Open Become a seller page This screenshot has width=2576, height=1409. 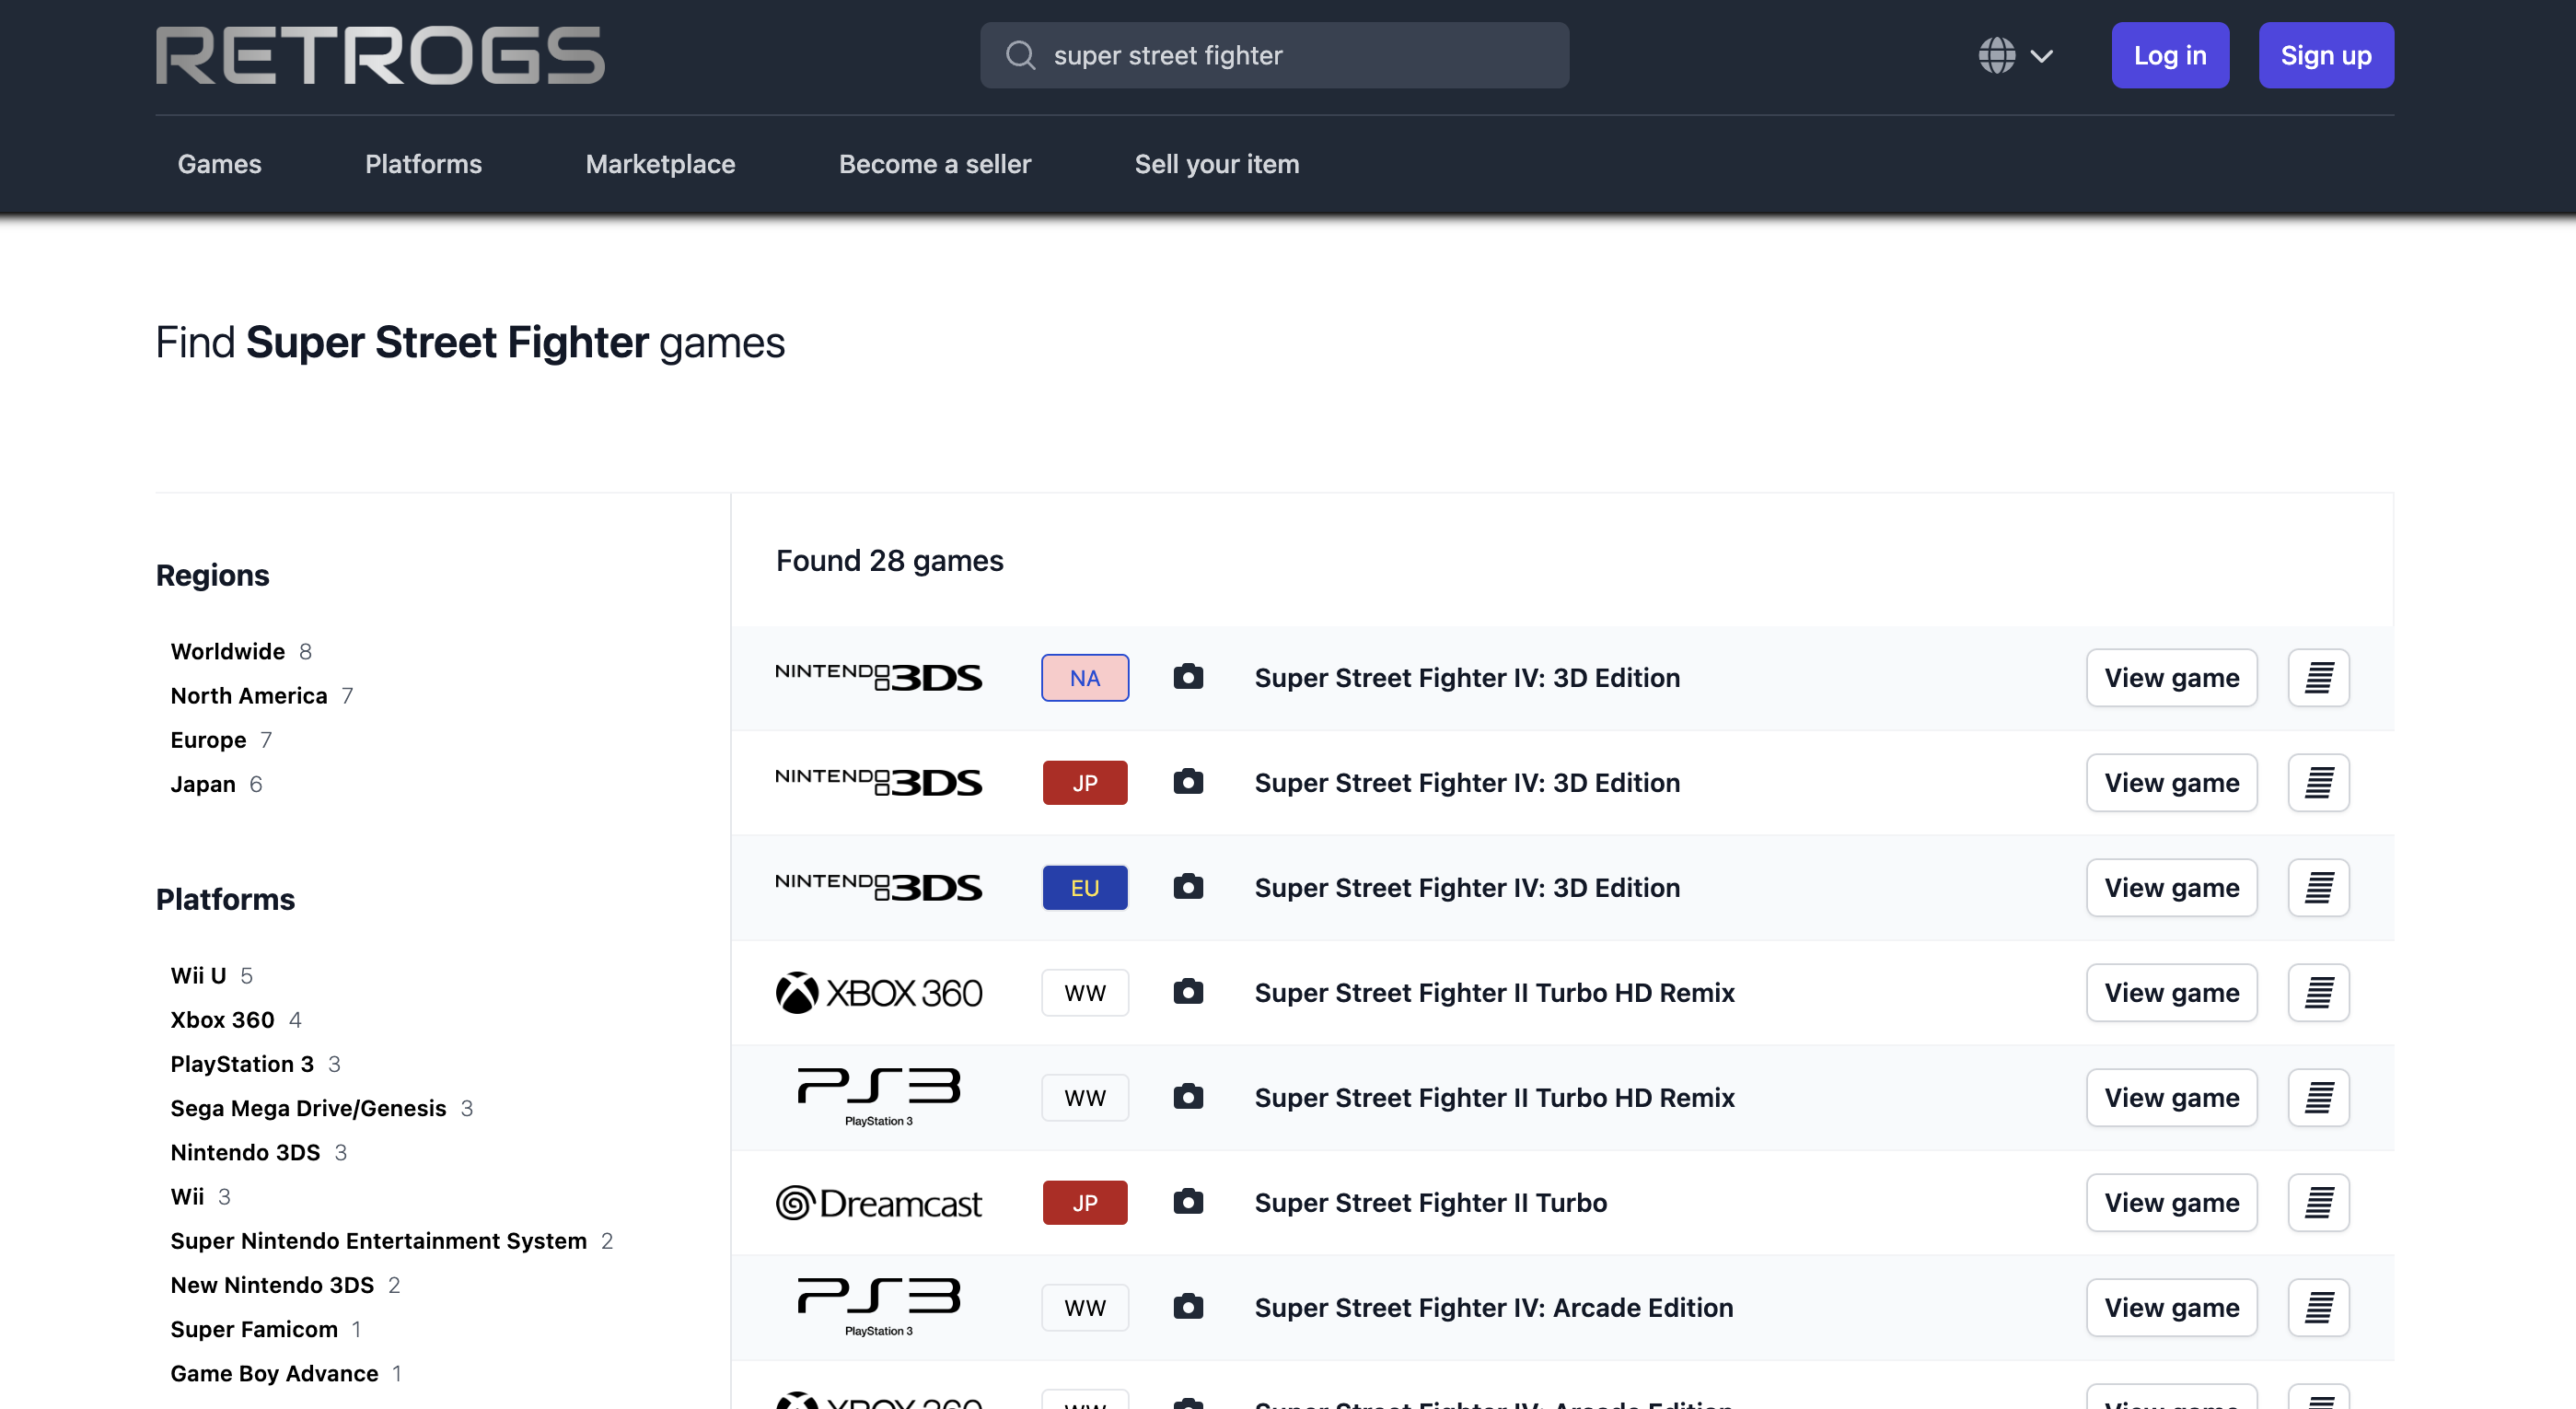tap(935, 164)
